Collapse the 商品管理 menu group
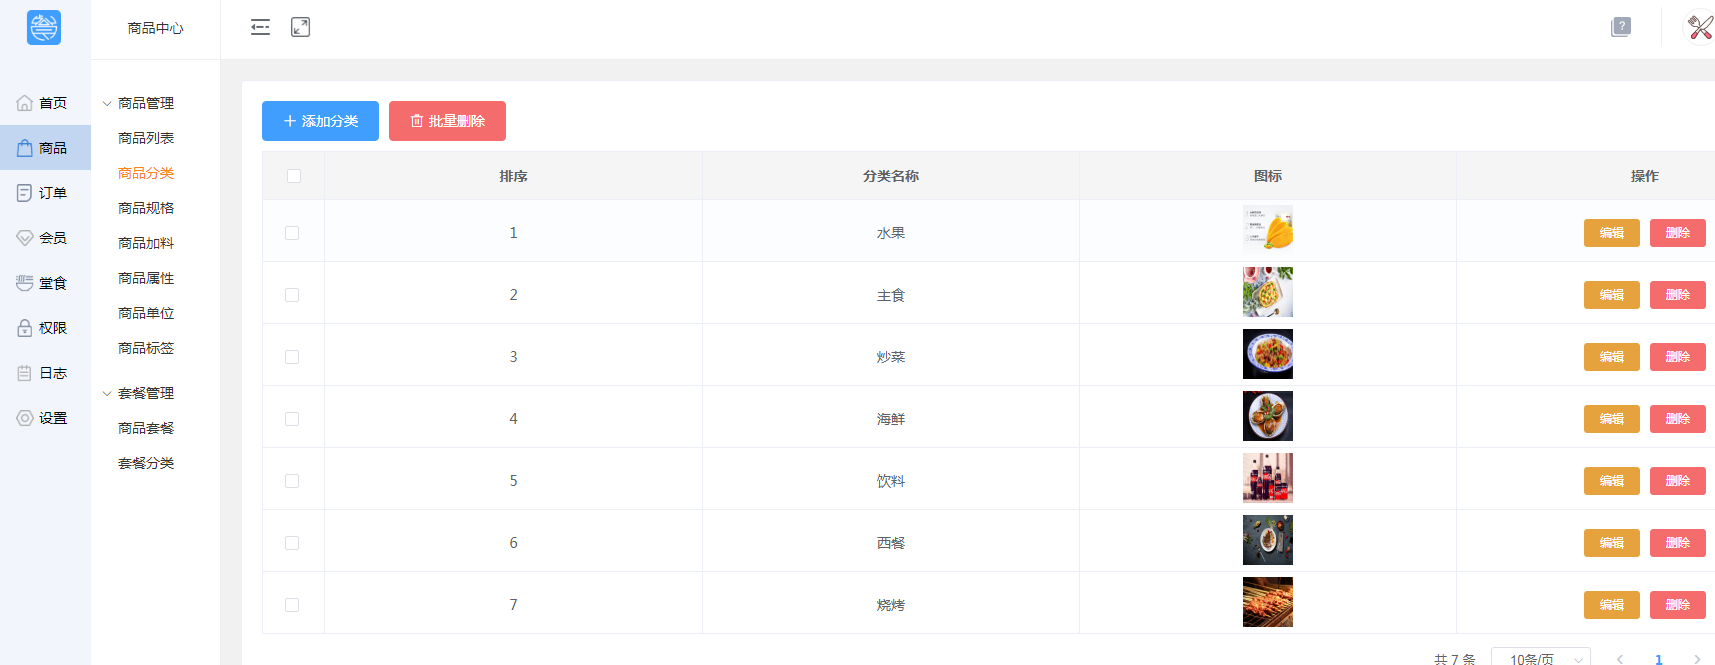The height and width of the screenshot is (665, 1715). pyautogui.click(x=107, y=103)
